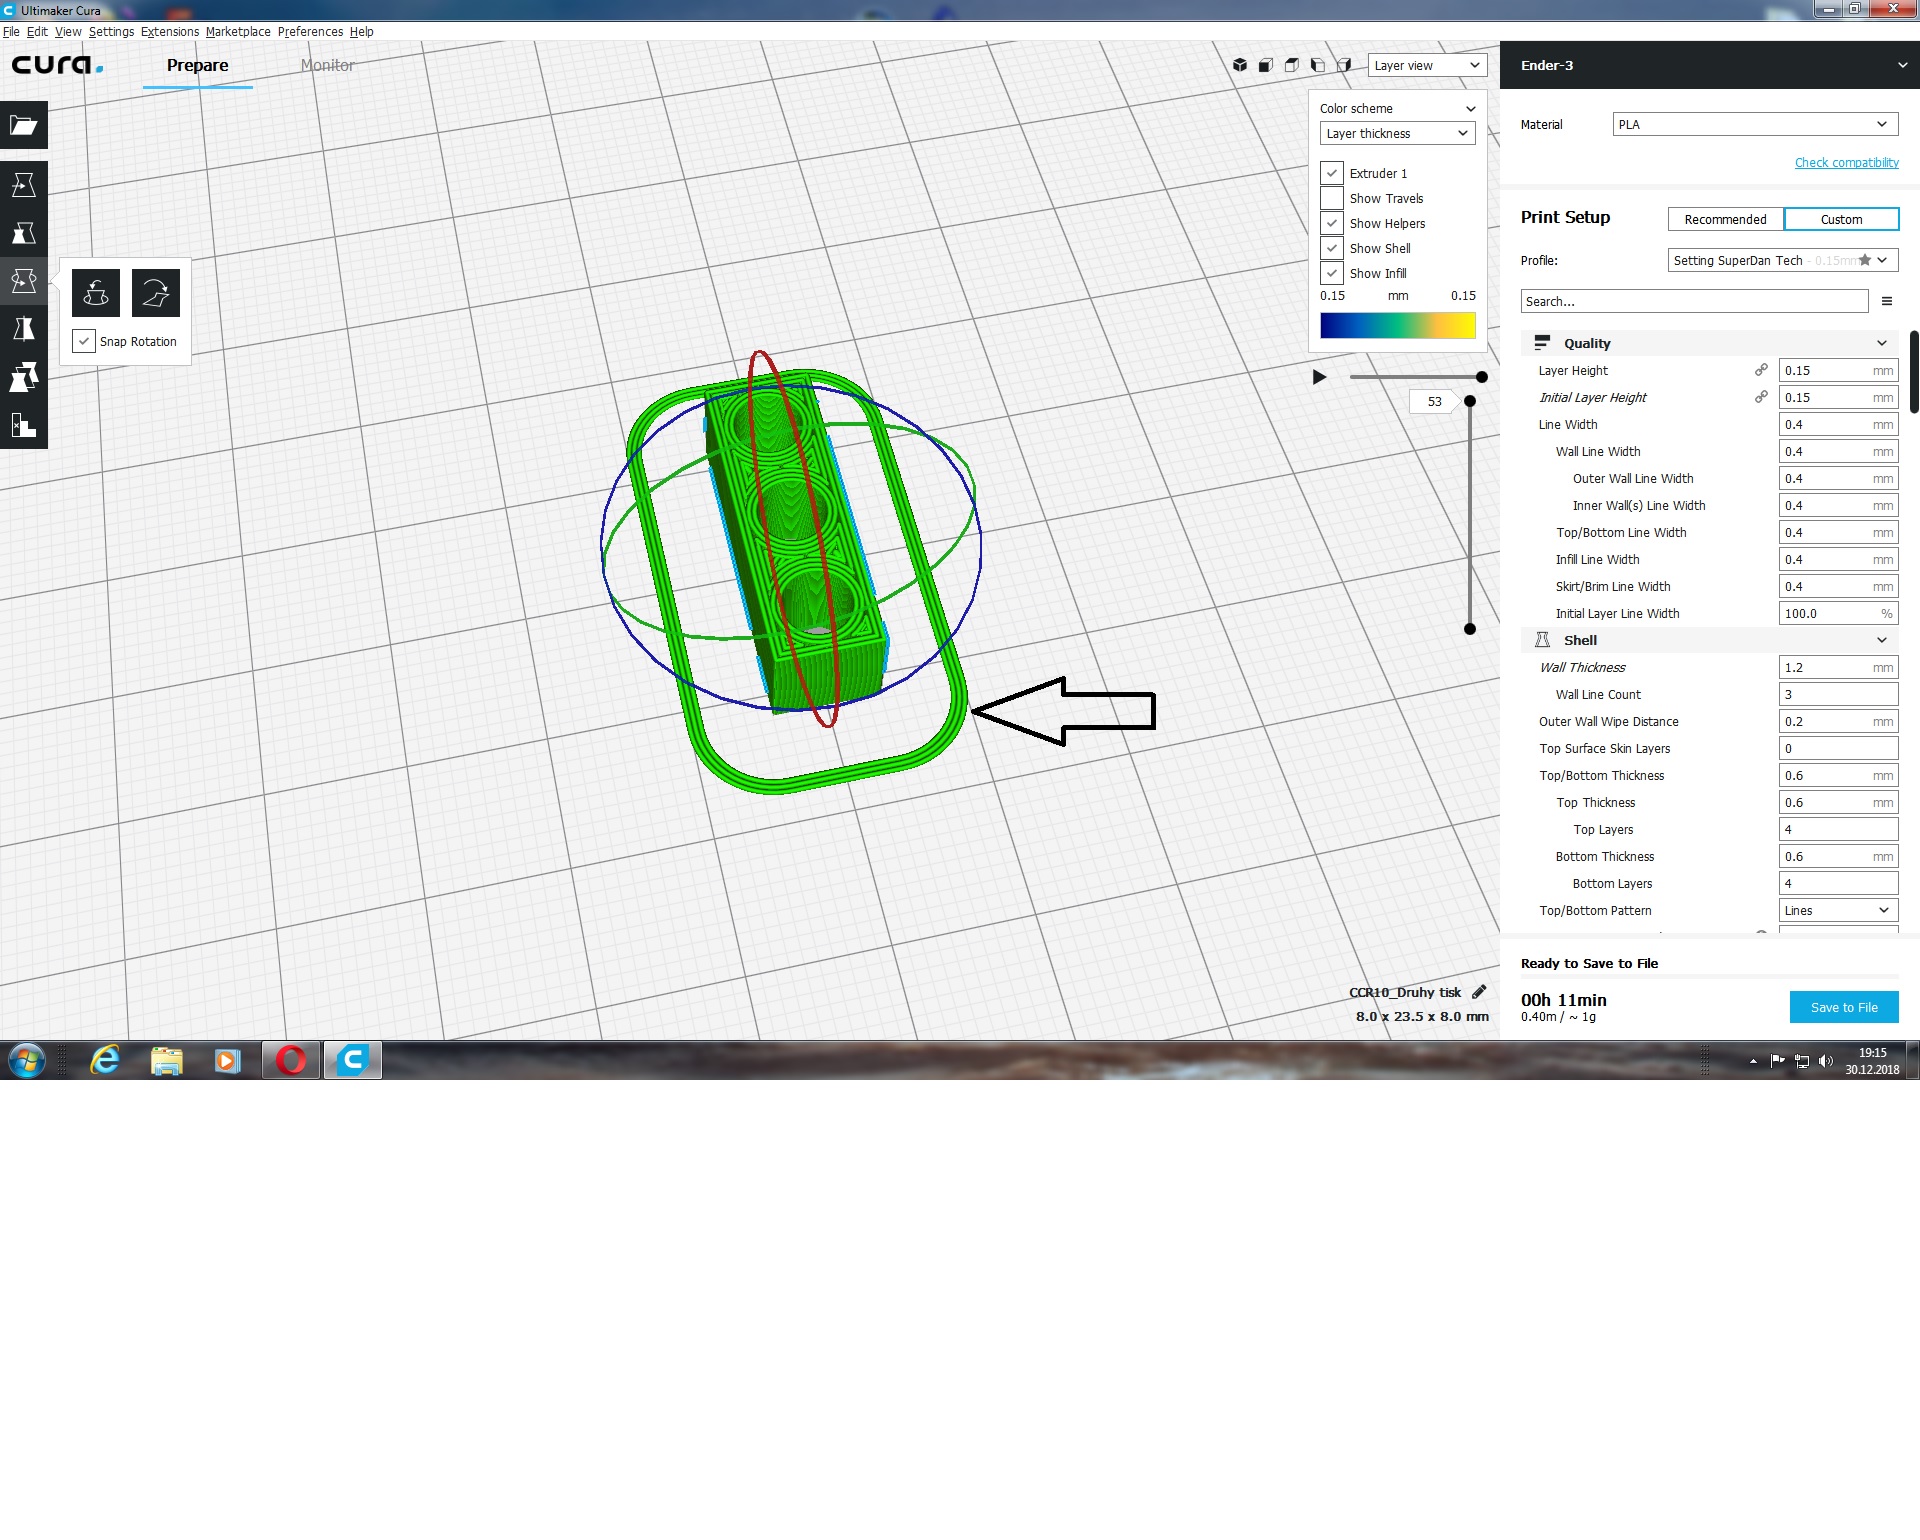Disable the Snap Rotation checkbox

pyautogui.click(x=84, y=341)
